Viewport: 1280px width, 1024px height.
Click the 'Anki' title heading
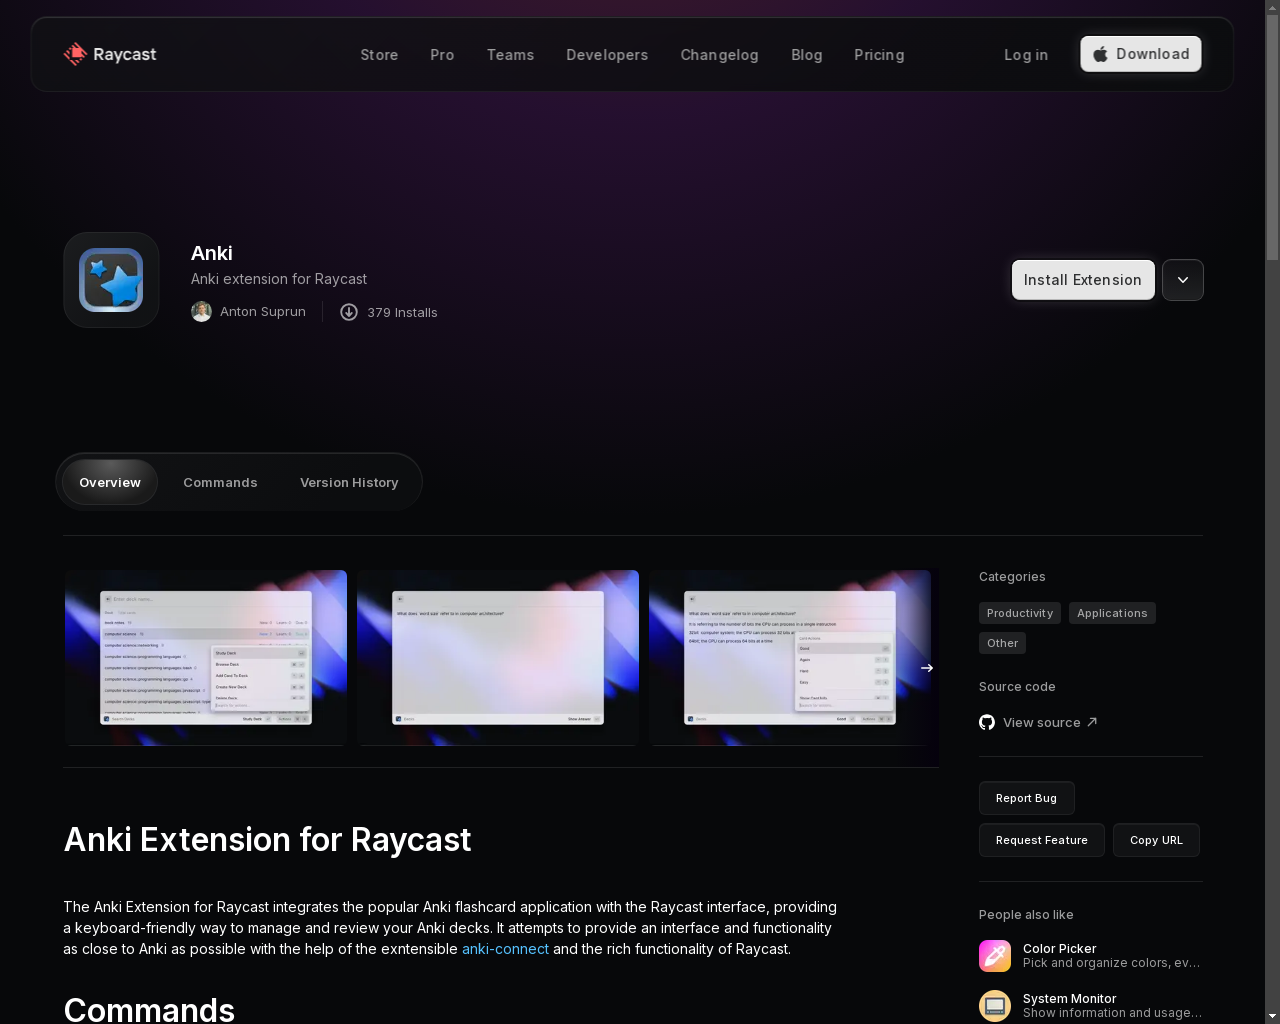coord(212,253)
